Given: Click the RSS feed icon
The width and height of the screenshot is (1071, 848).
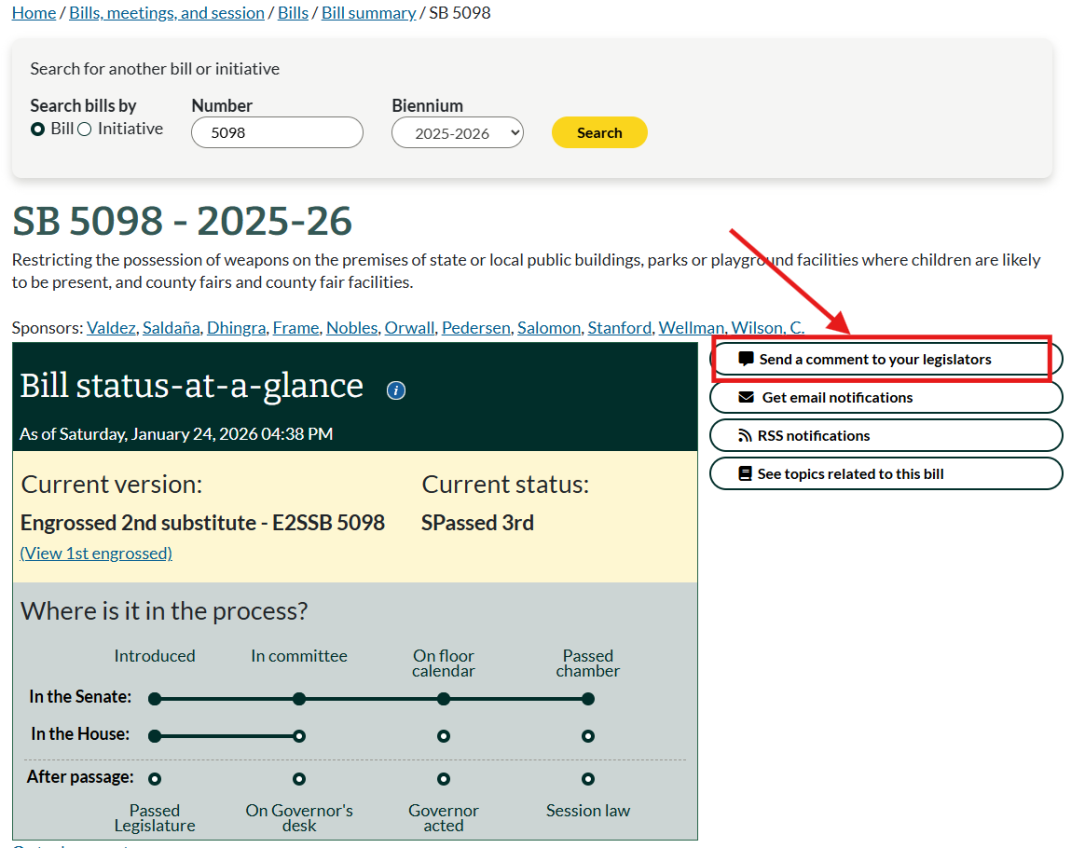Looking at the screenshot, I should tap(744, 436).
